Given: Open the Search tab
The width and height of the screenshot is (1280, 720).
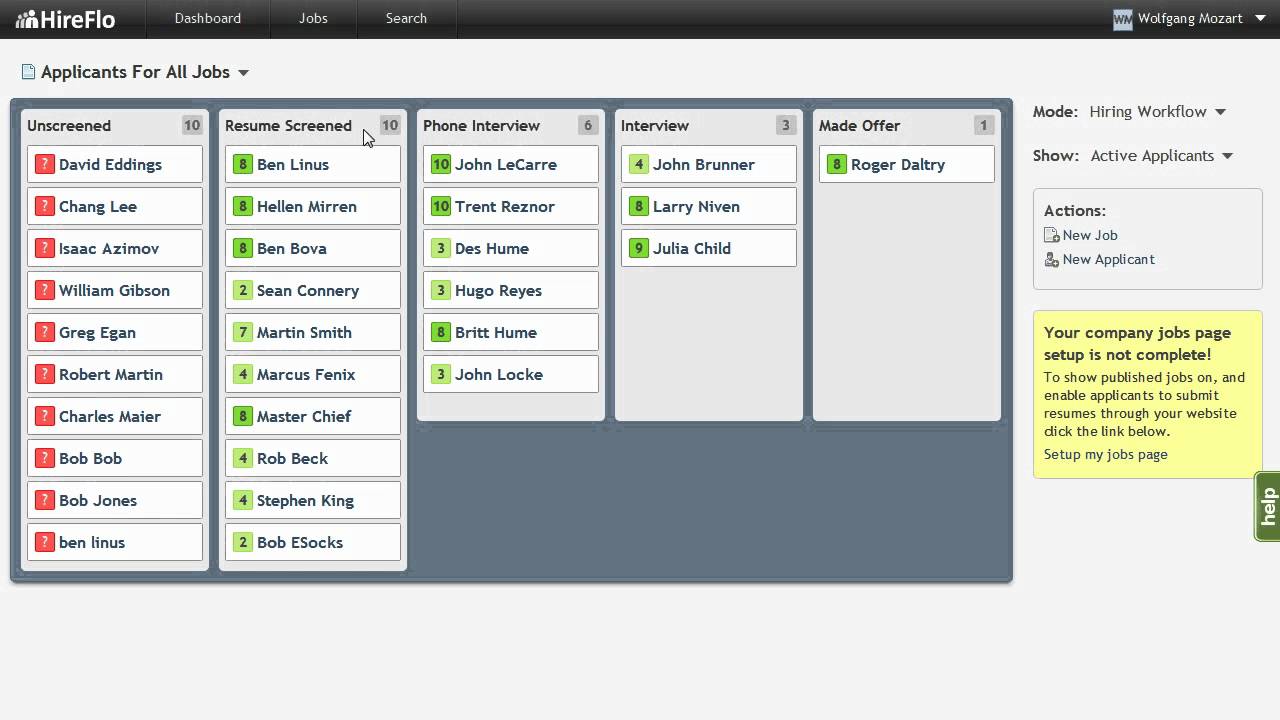Looking at the screenshot, I should coord(406,19).
